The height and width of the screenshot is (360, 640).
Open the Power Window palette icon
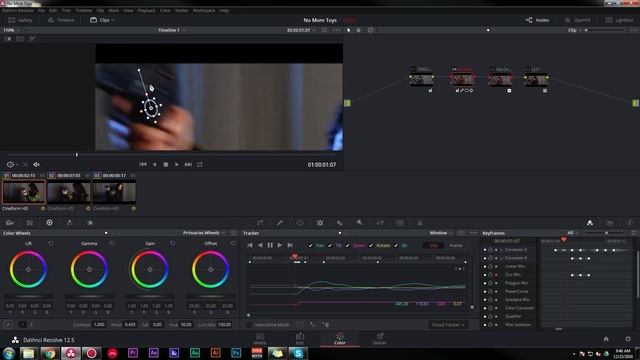[x=300, y=223]
